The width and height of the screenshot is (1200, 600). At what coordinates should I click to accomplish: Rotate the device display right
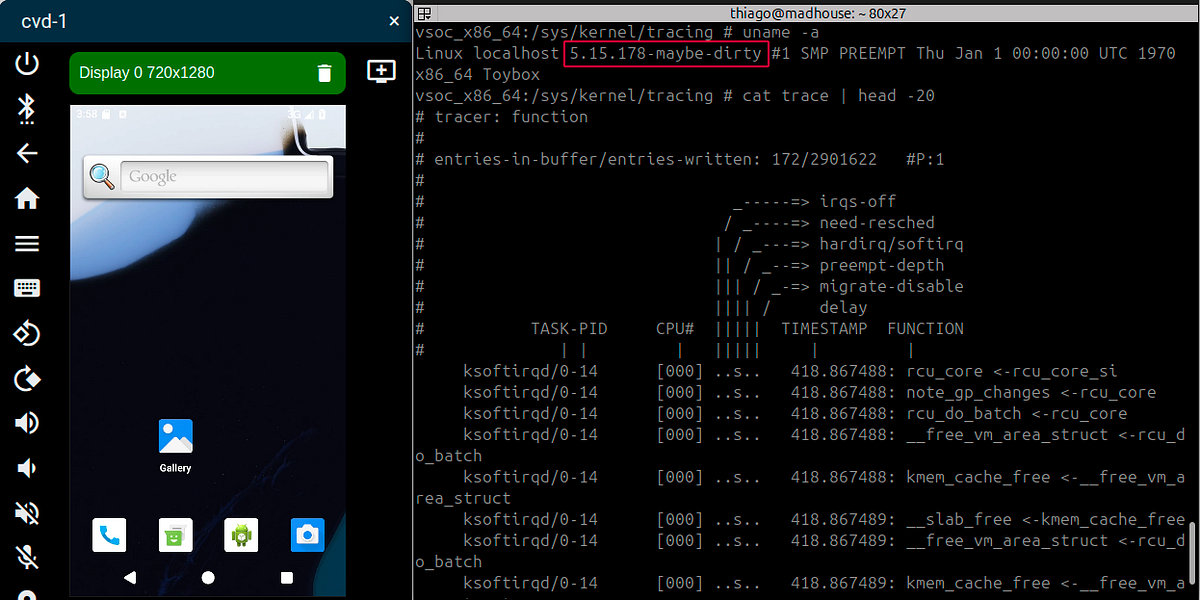pyautogui.click(x=27, y=379)
